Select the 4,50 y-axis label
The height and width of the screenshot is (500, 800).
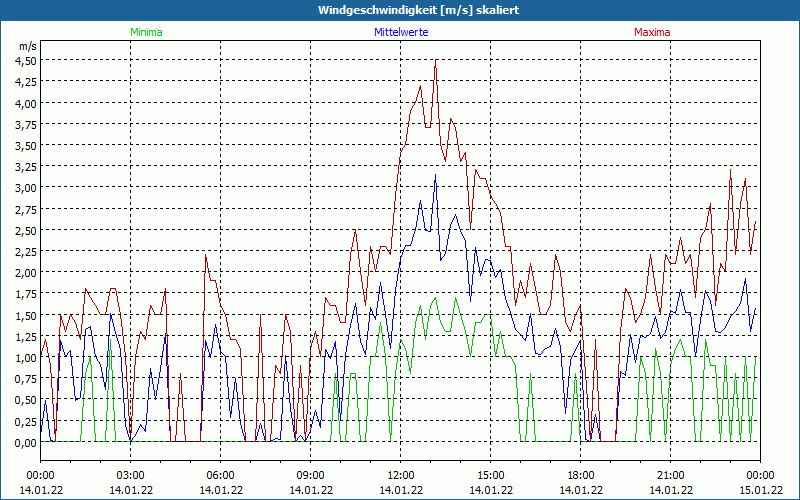point(26,60)
